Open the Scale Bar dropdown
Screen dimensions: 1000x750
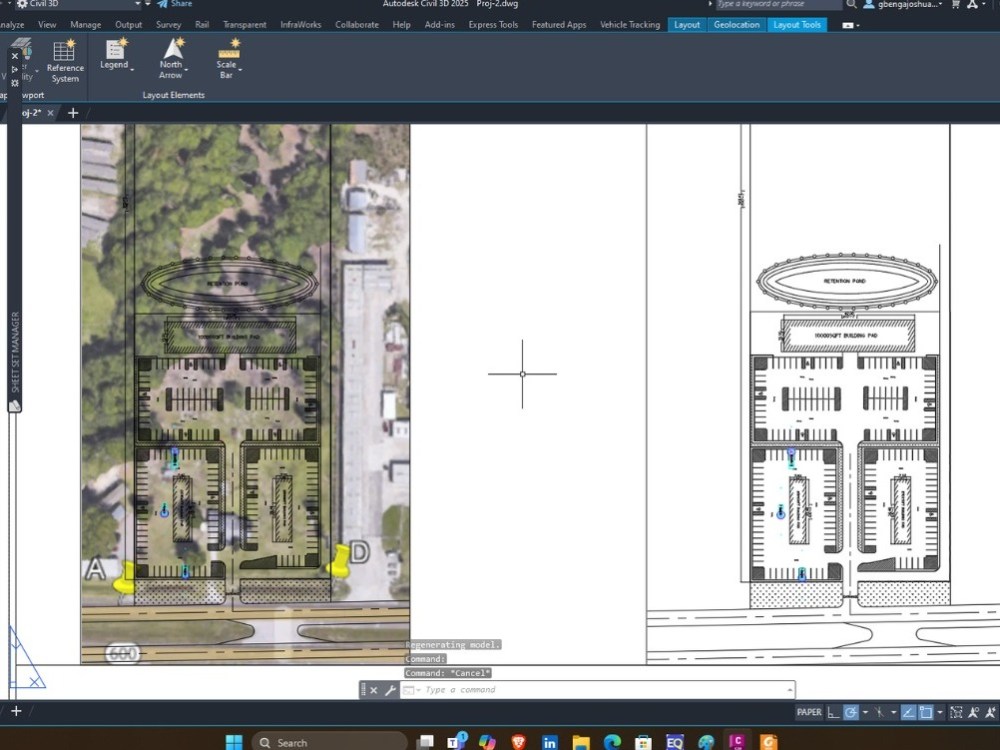point(238,70)
